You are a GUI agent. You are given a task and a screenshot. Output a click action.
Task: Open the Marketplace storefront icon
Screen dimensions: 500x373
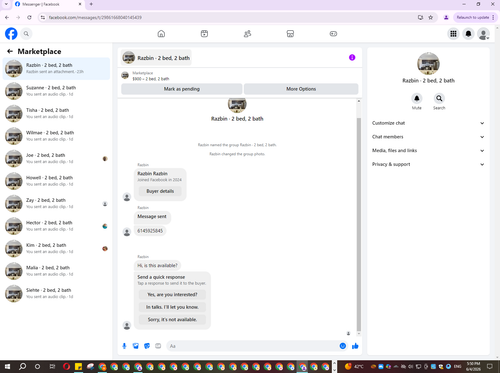pos(290,34)
